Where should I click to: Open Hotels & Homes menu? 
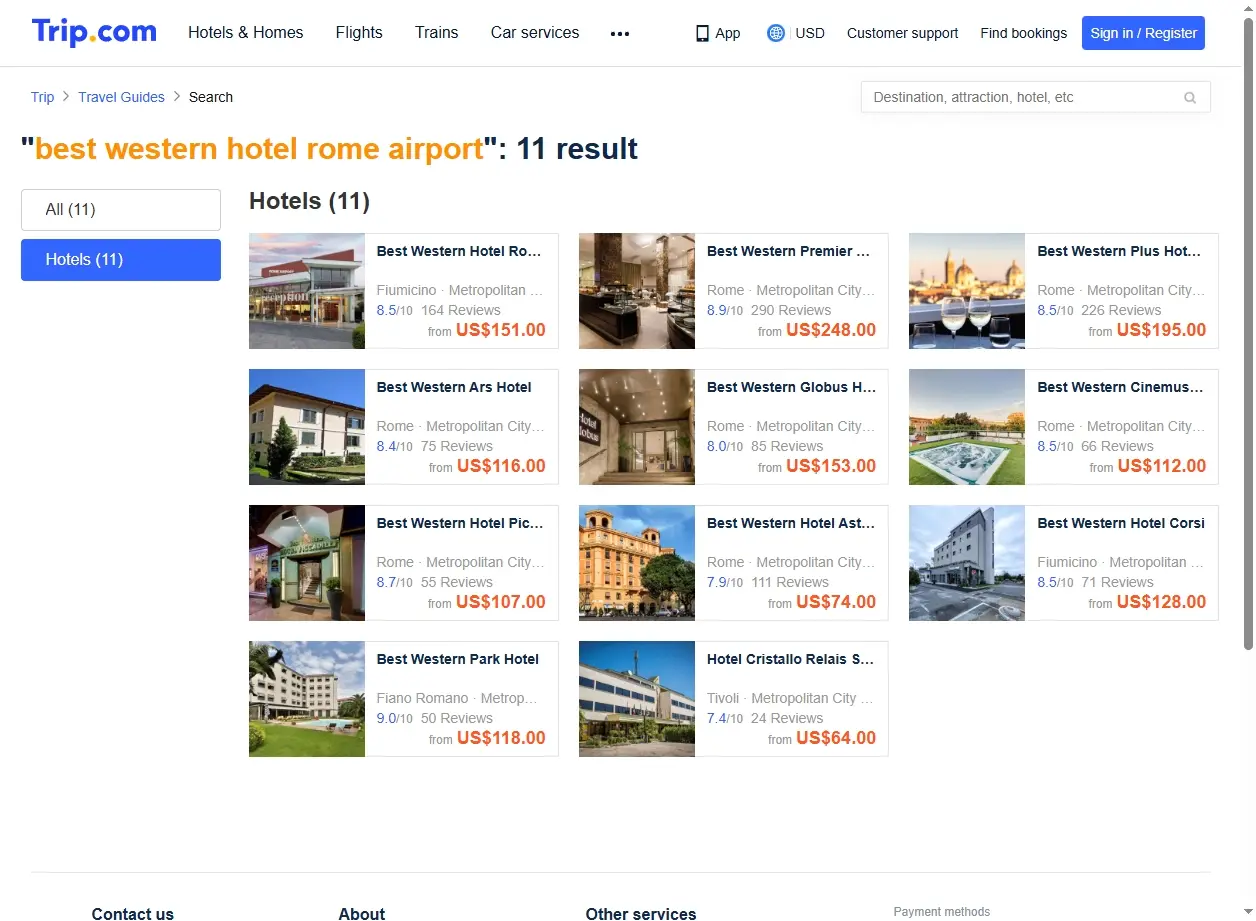246,33
